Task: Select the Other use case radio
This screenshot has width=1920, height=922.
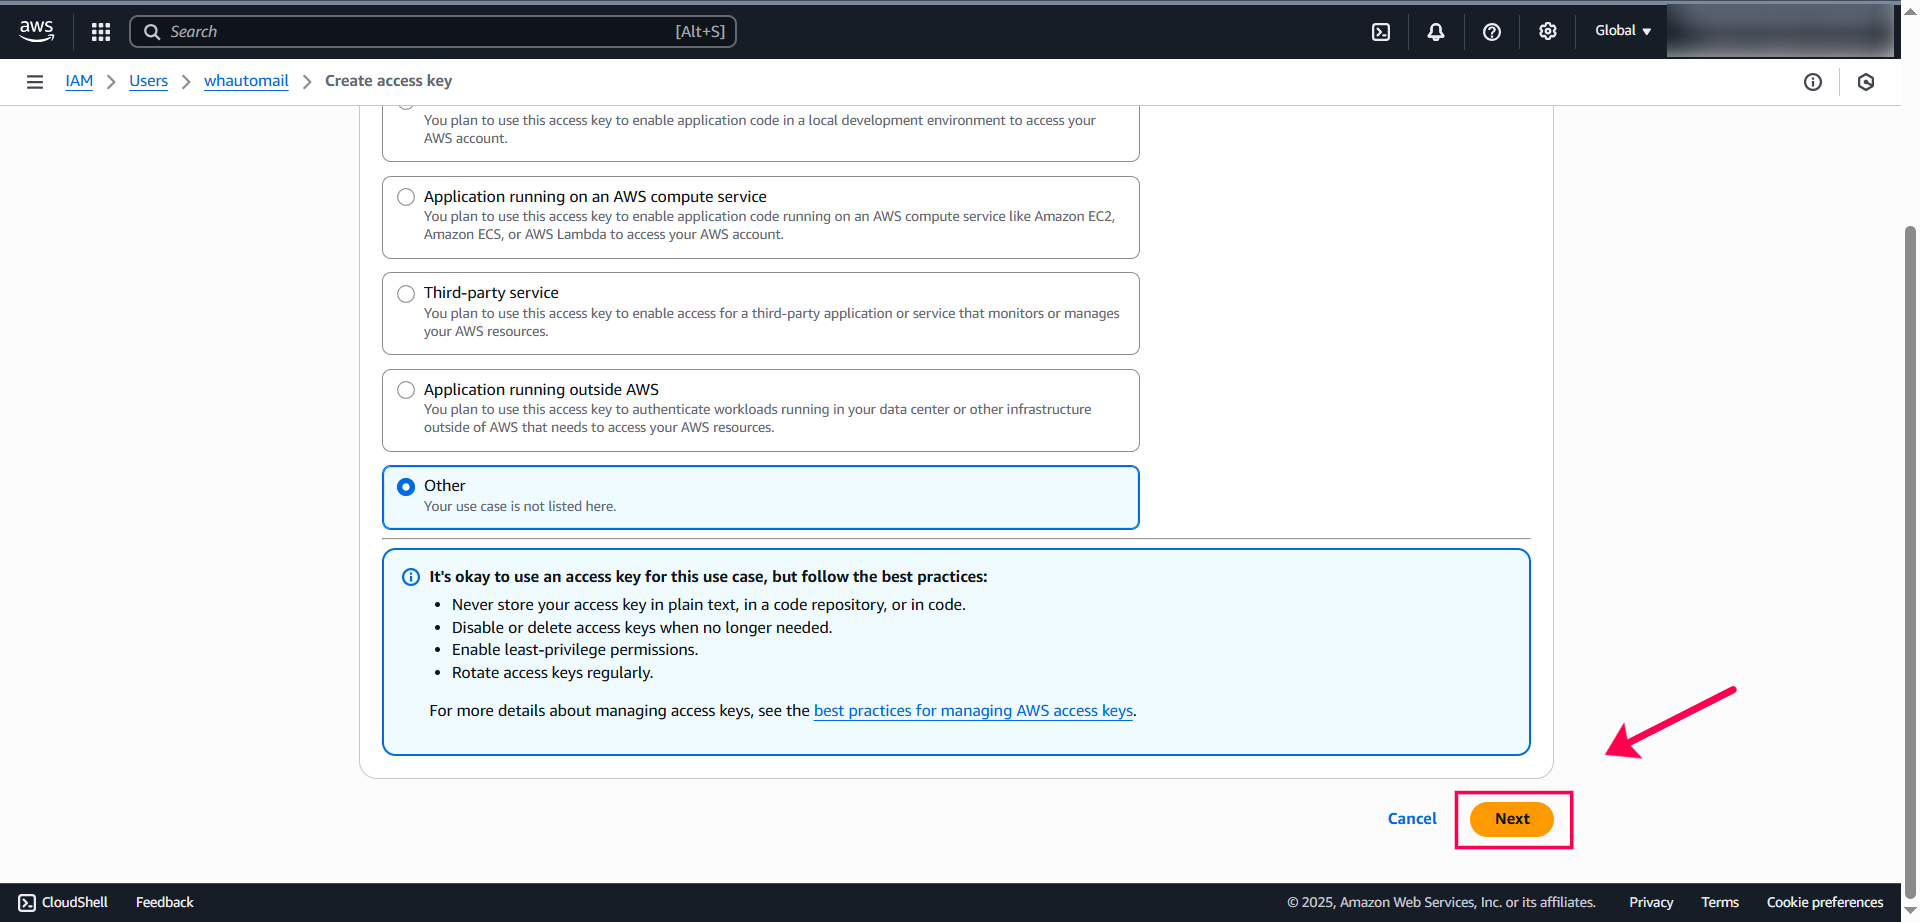Action: point(406,487)
